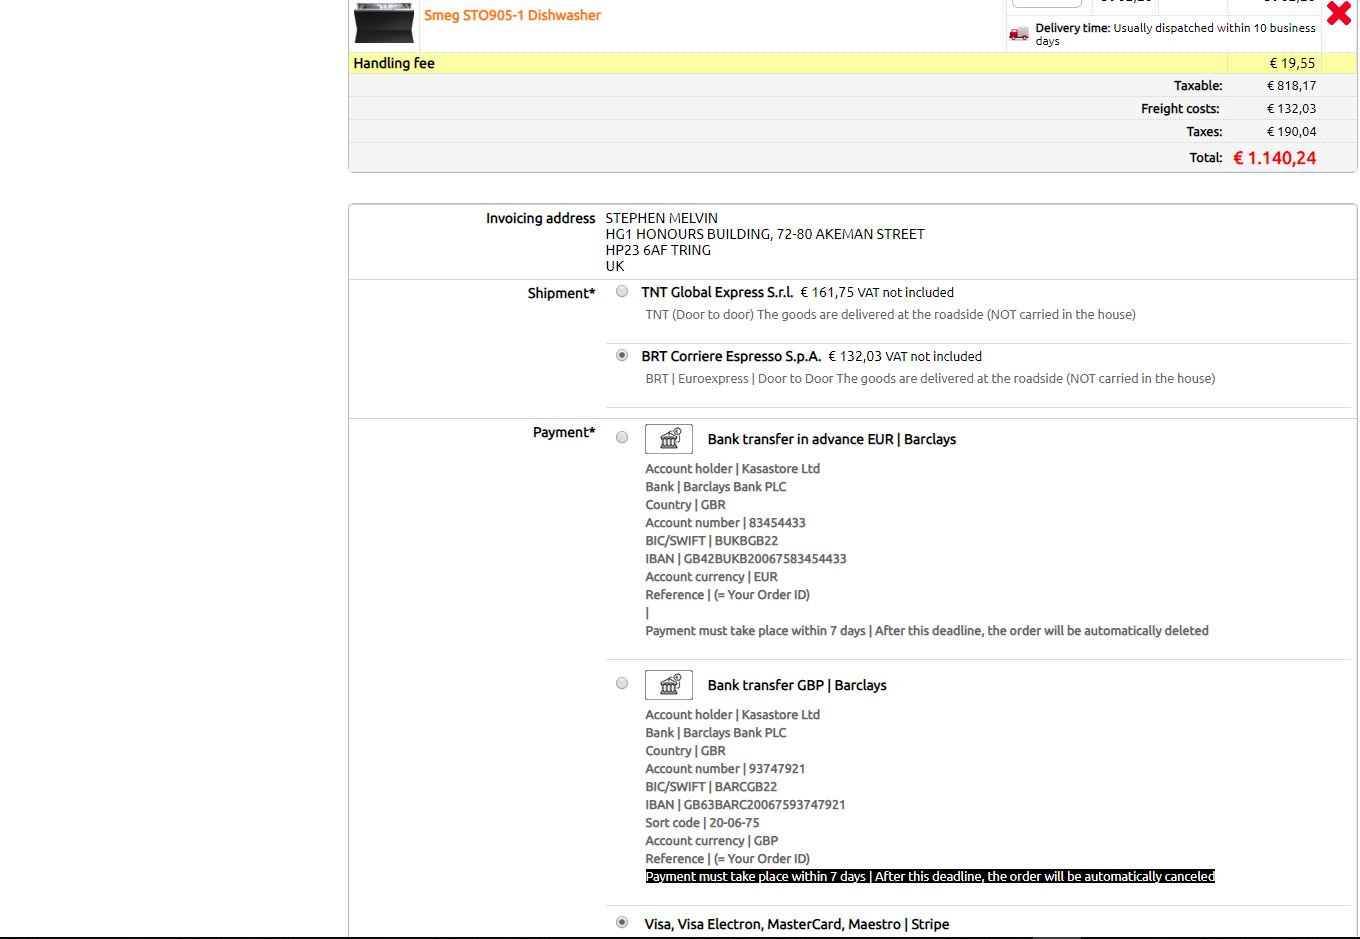Open the Smeg dishwasher product thumbnail
The width and height of the screenshot is (1360, 939).
[384, 22]
